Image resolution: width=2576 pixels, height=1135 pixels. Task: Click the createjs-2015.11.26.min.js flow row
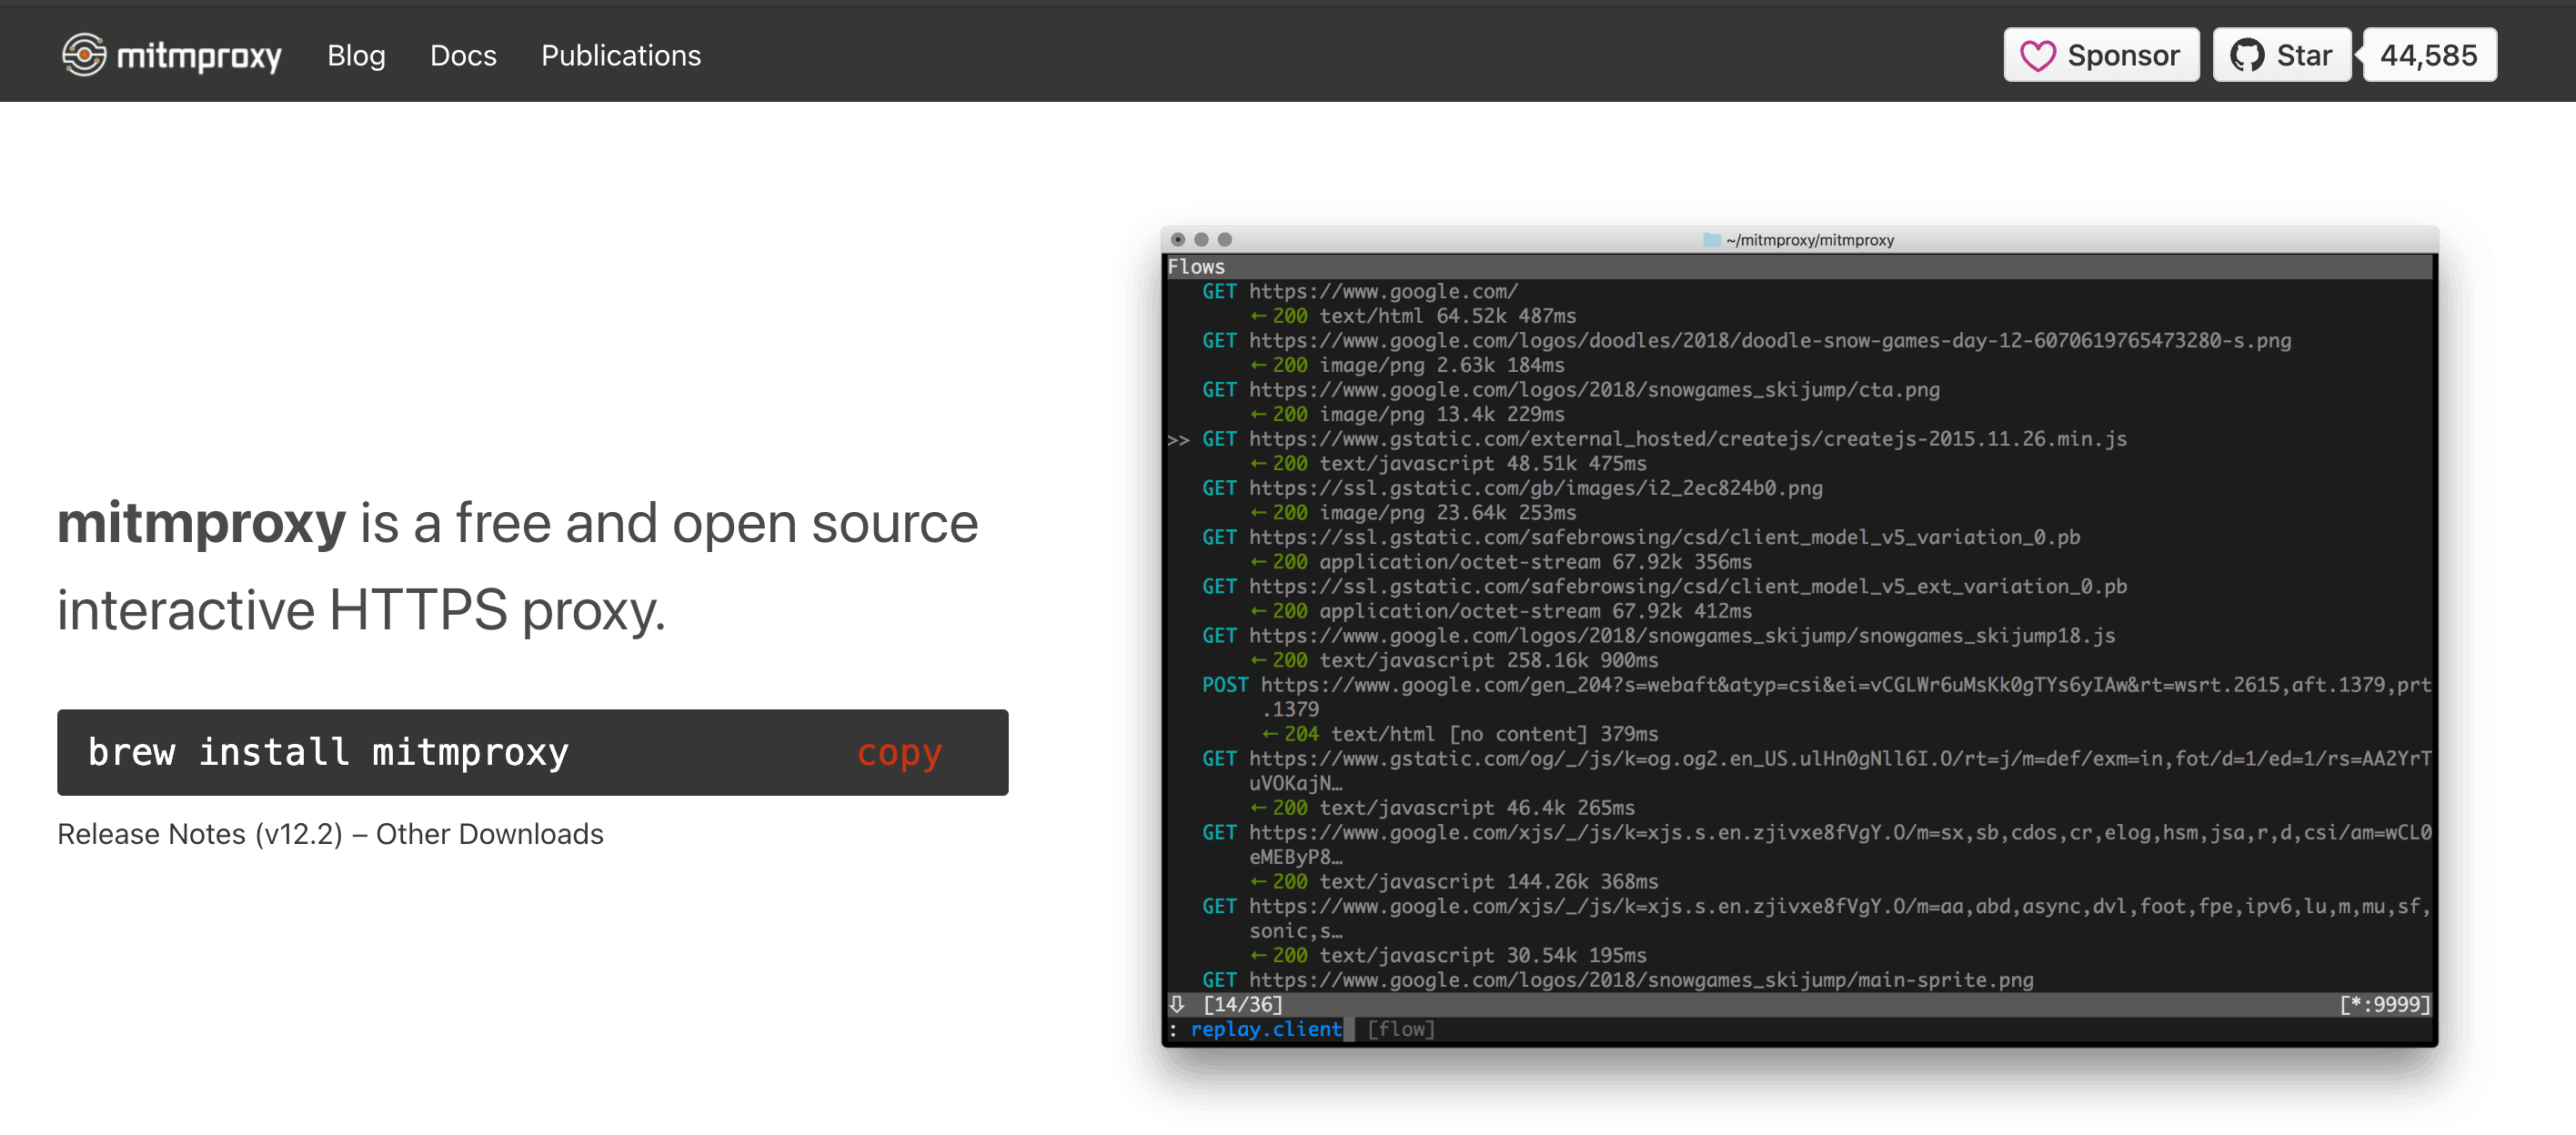1664,439
